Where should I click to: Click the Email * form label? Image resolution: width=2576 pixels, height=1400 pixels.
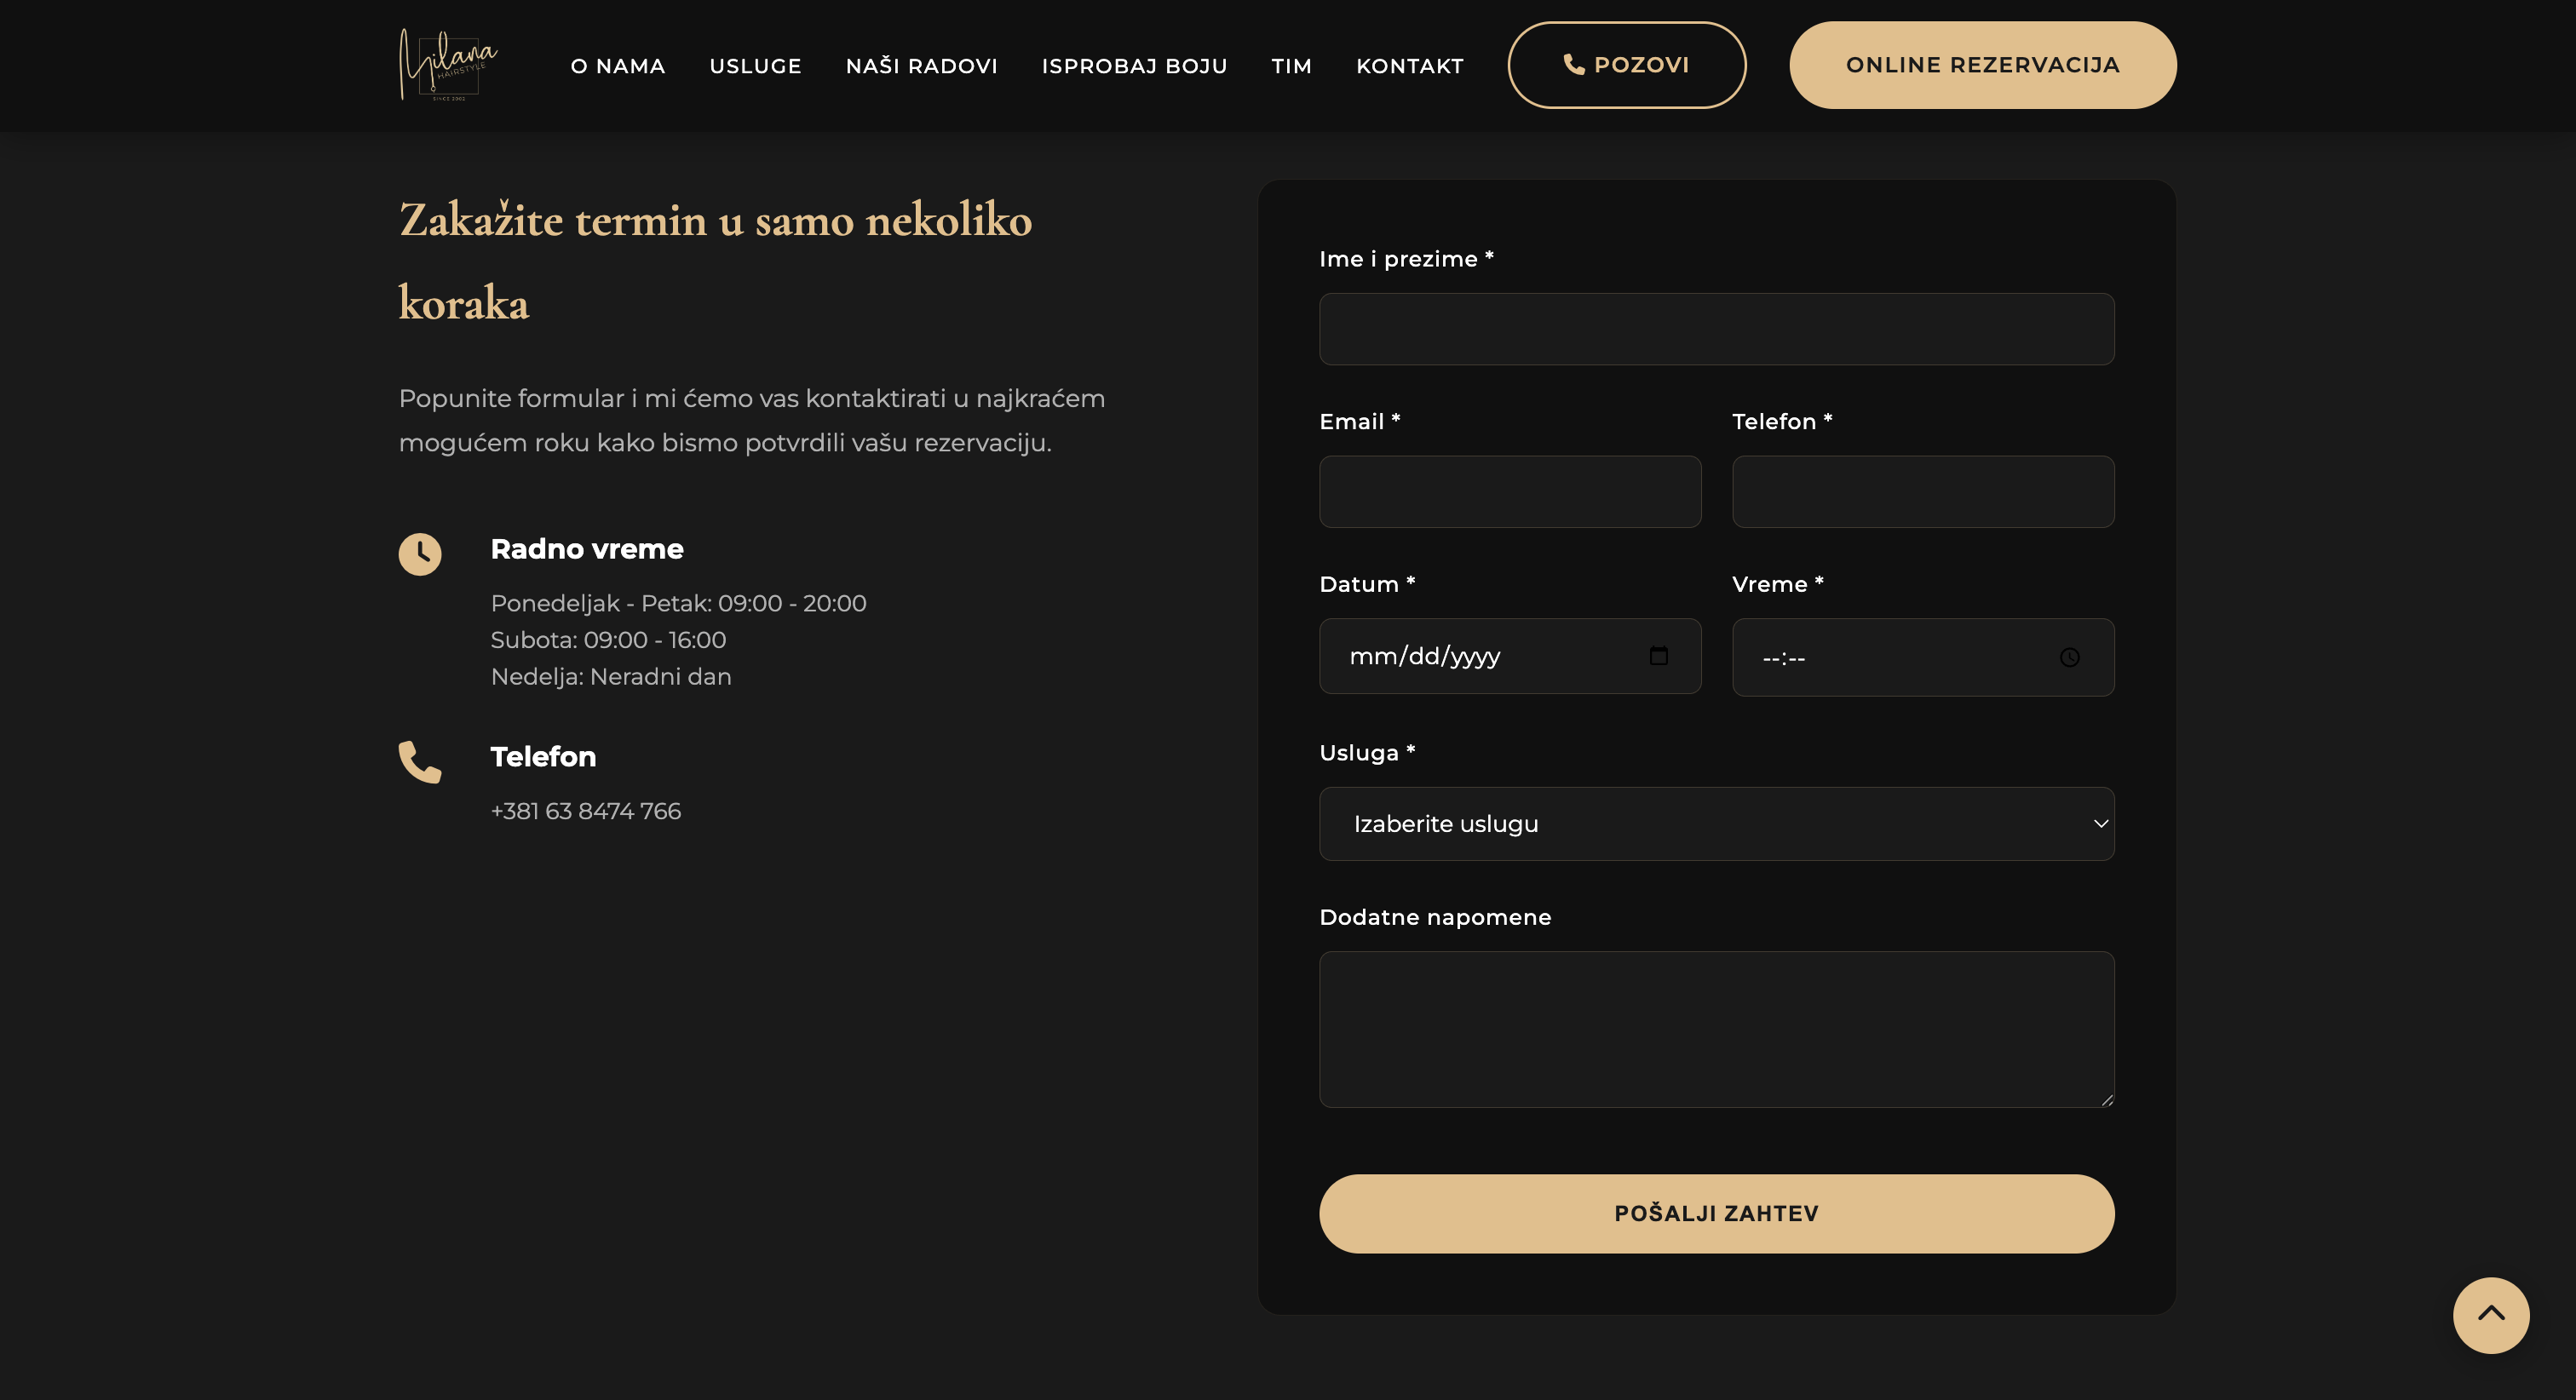coord(1359,422)
